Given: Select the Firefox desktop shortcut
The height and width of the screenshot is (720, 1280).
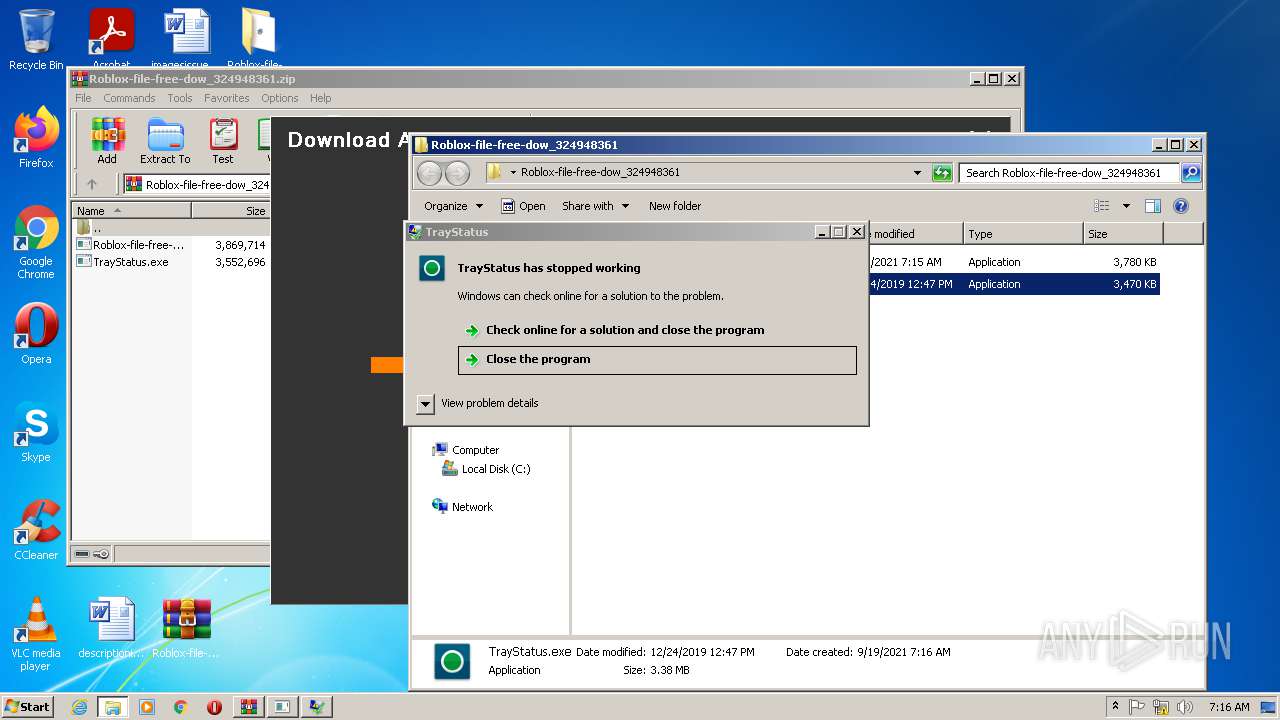Looking at the screenshot, I should point(36,138).
